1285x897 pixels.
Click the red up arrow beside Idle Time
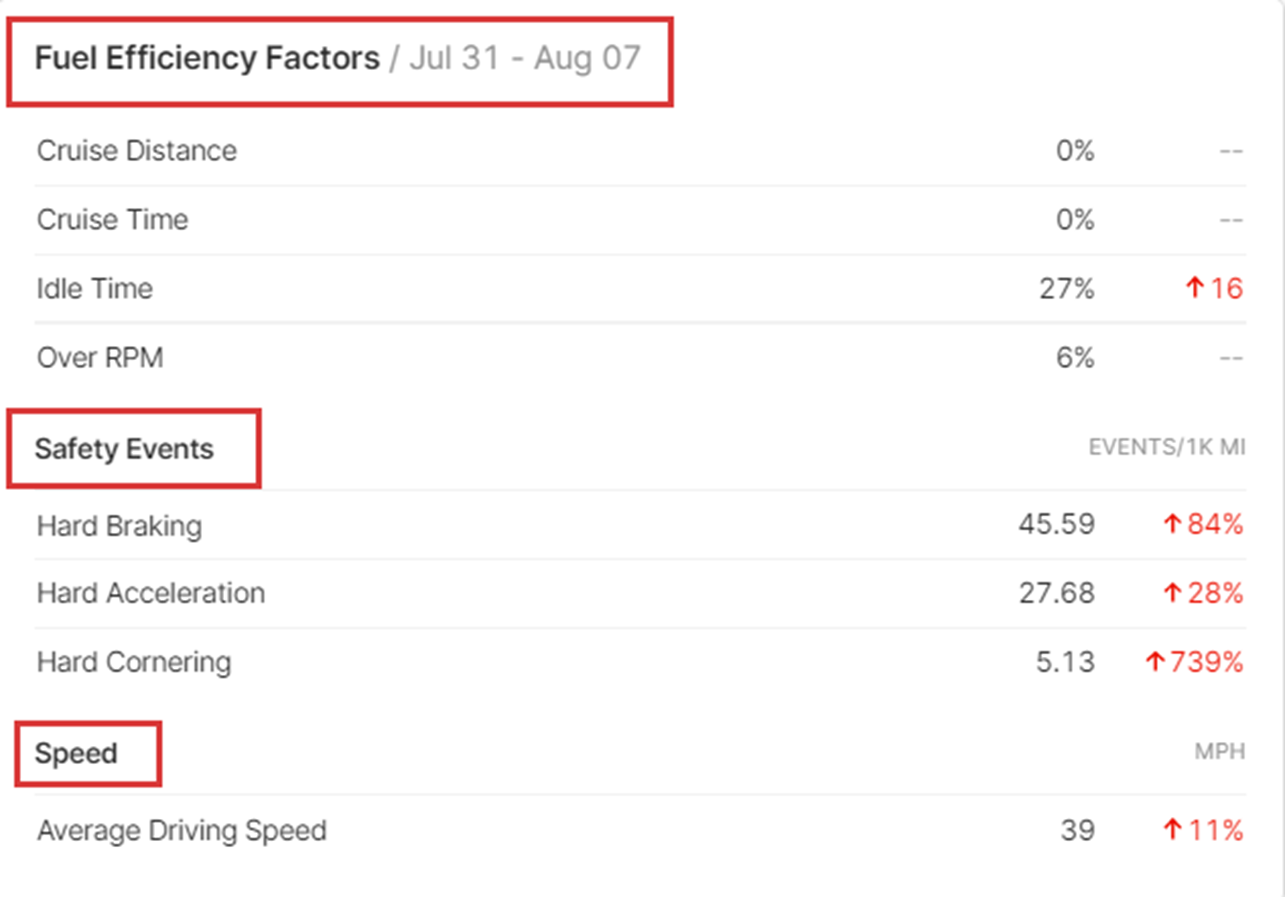click(x=1193, y=289)
